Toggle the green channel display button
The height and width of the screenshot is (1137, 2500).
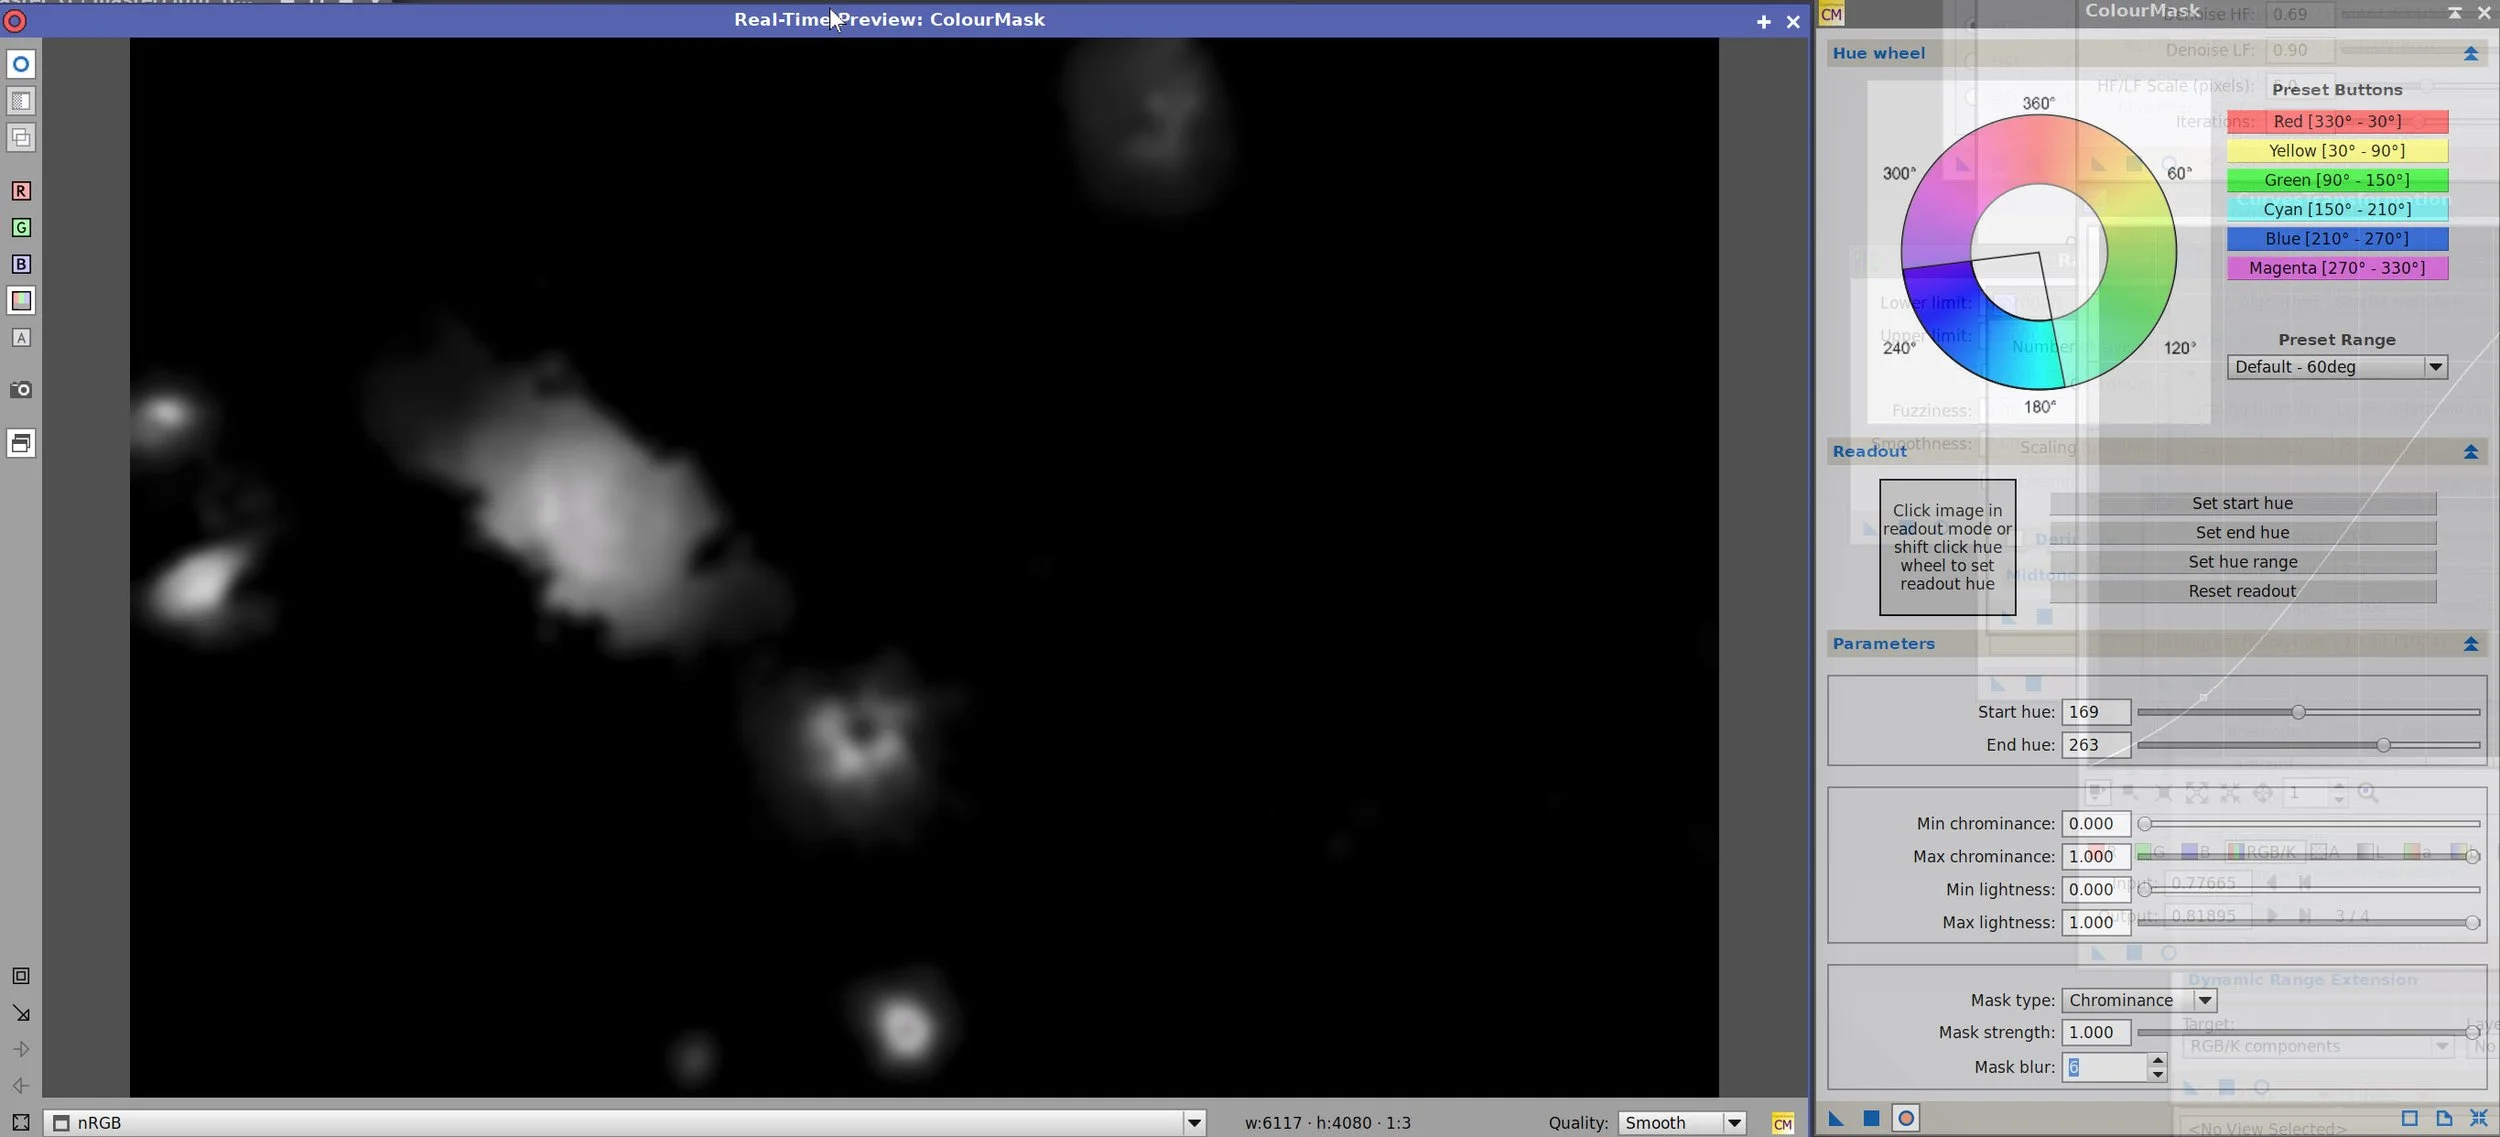point(21,228)
